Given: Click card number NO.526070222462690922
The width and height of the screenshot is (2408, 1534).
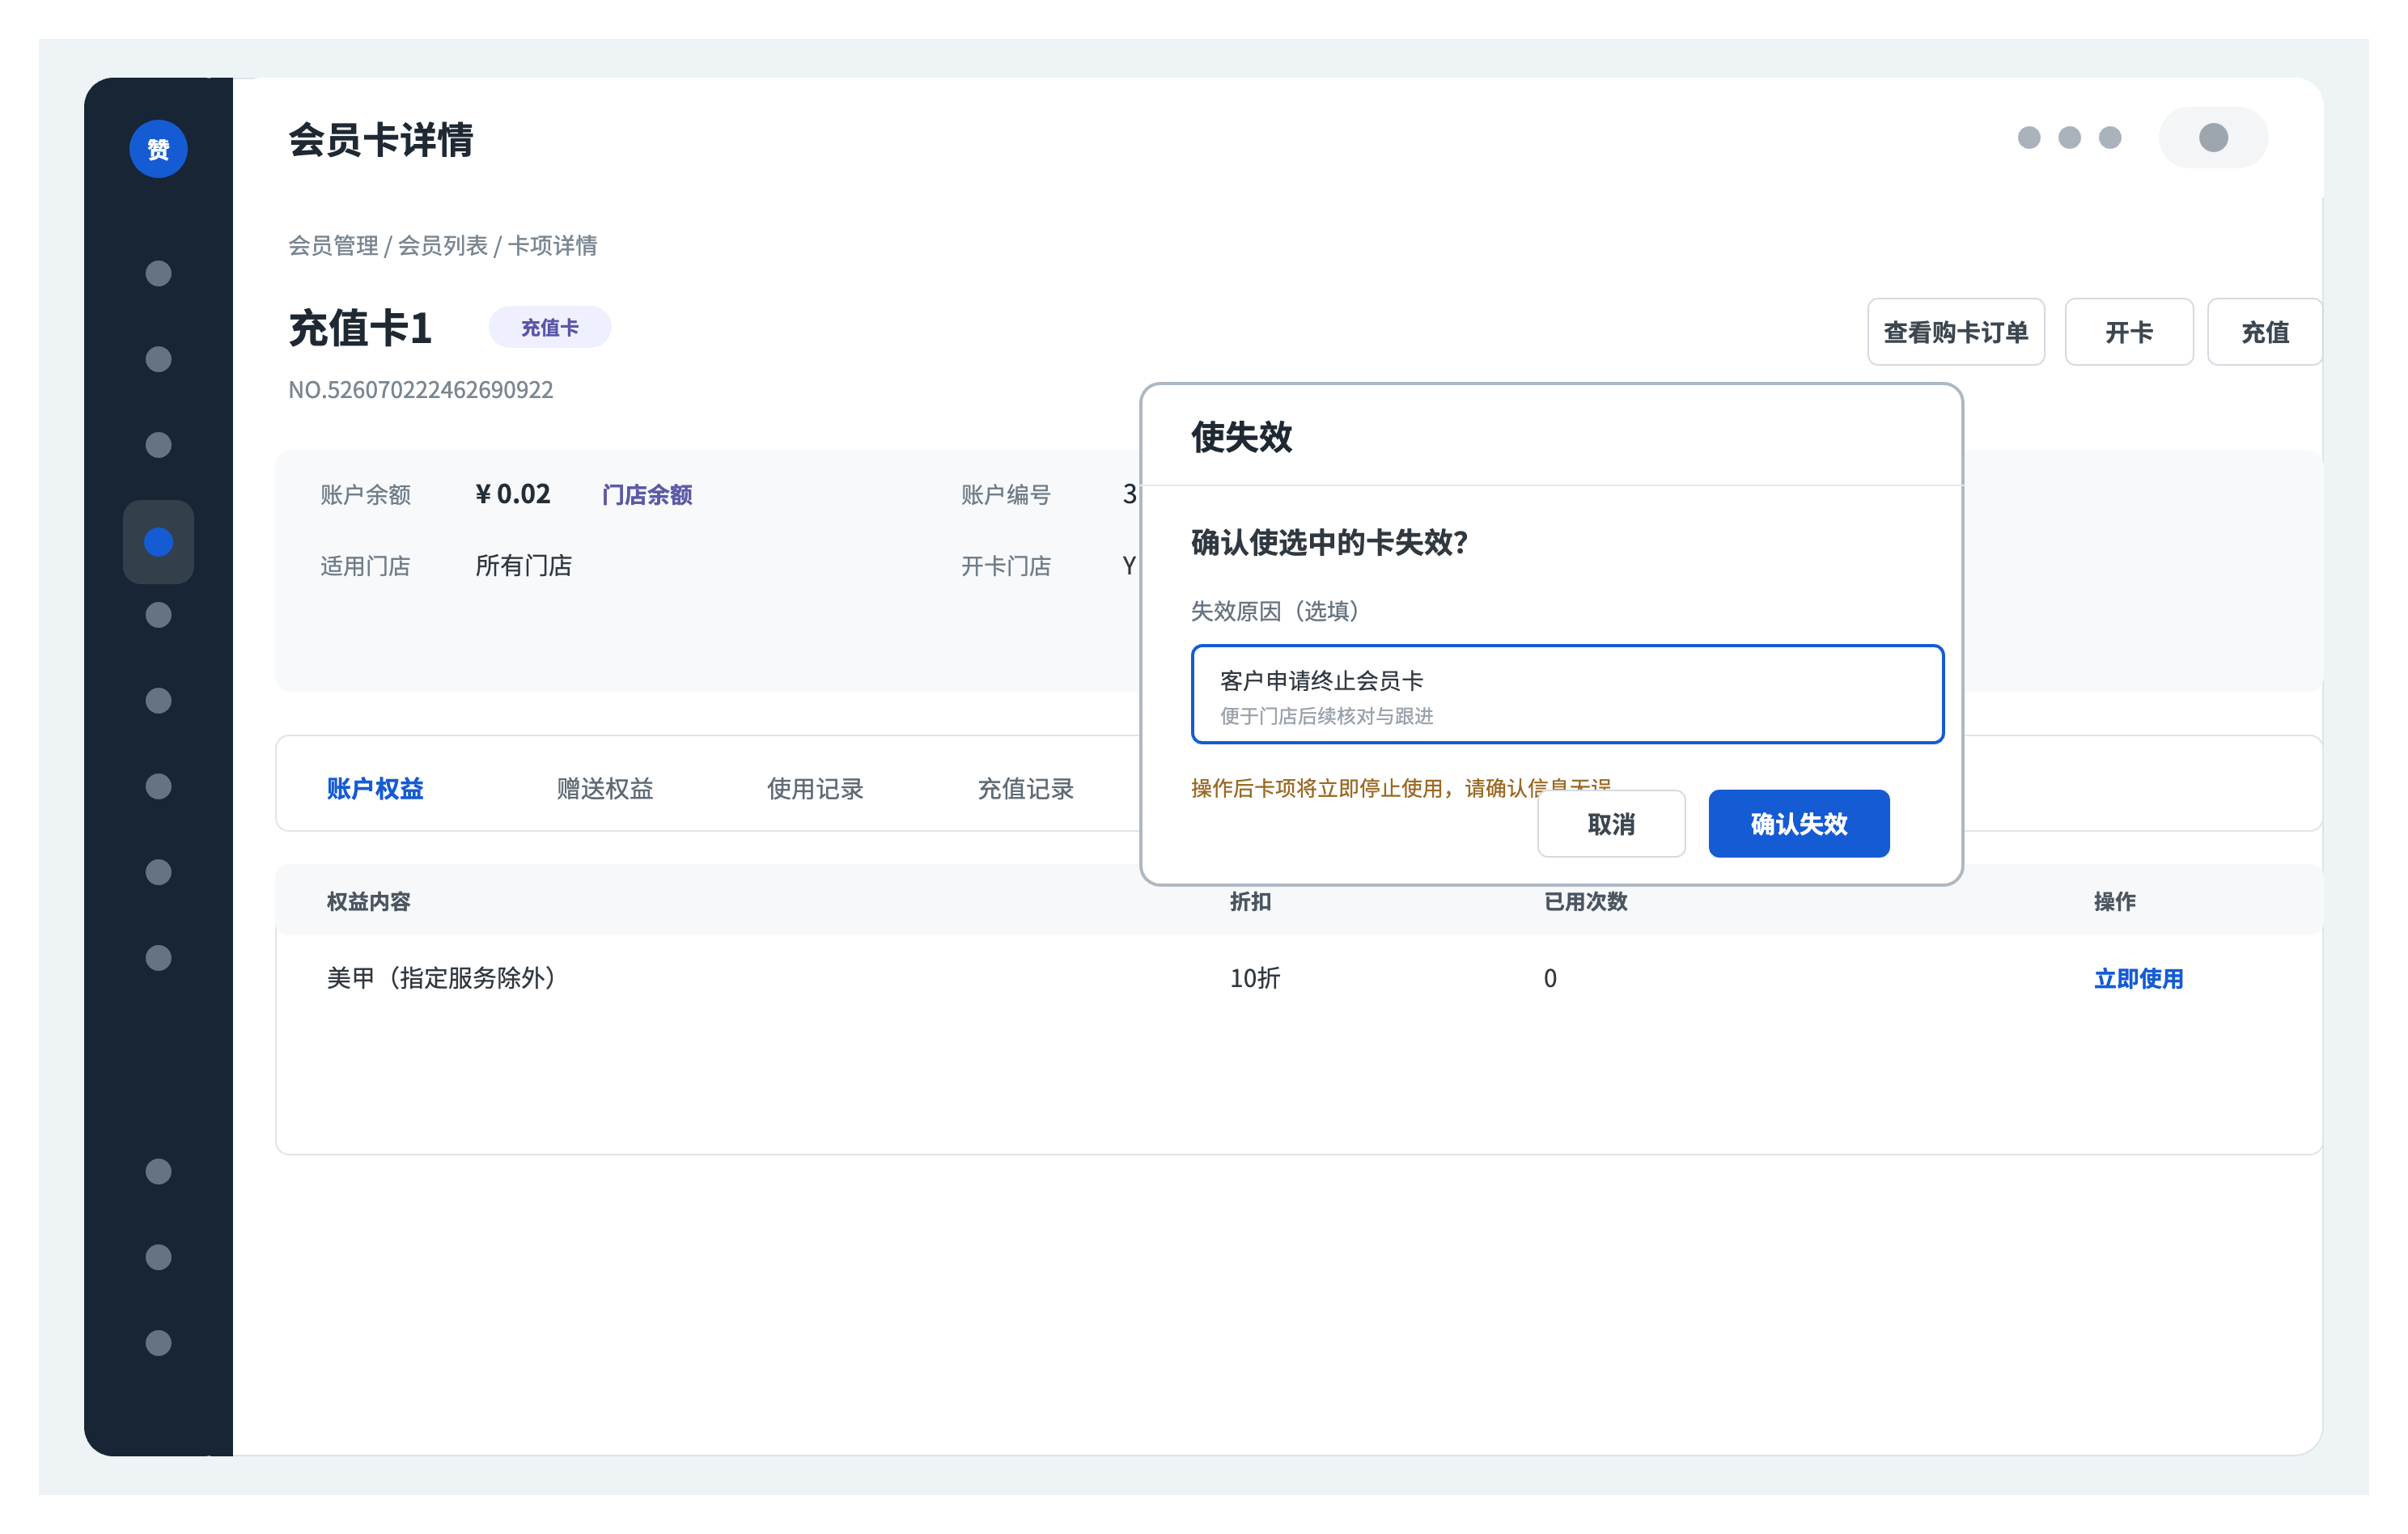Looking at the screenshot, I should 421,389.
